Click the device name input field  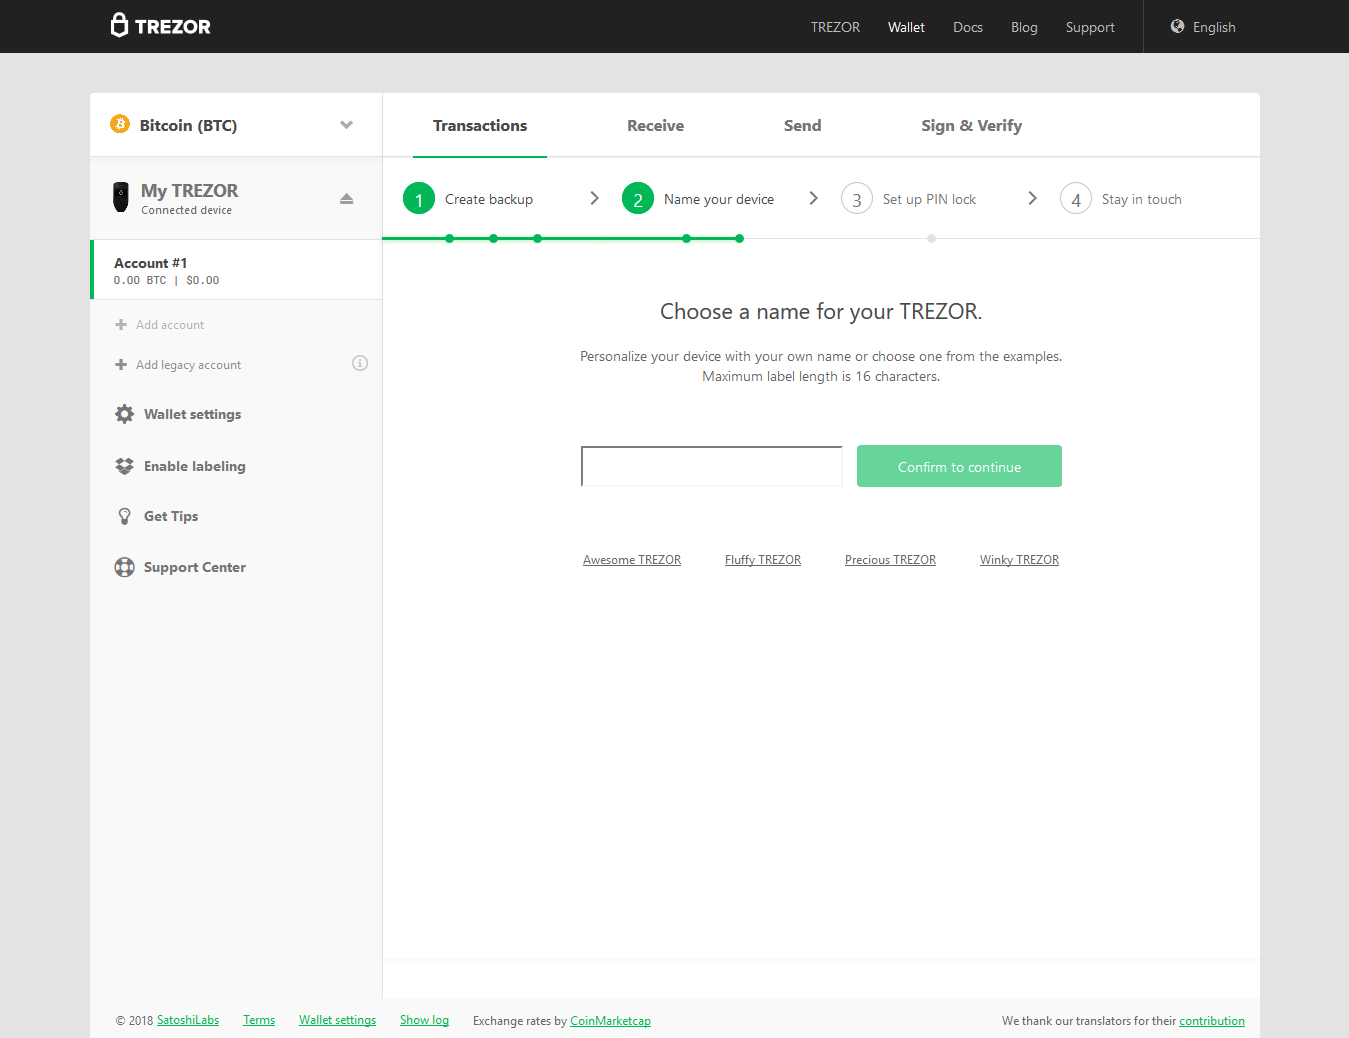tap(711, 466)
